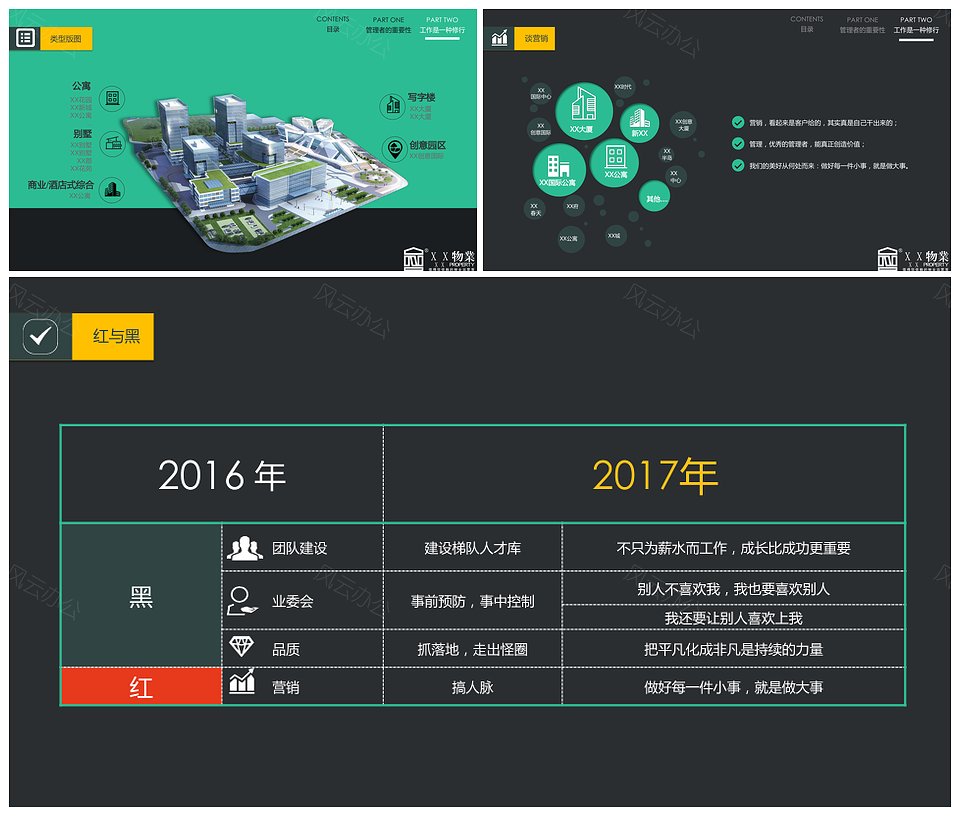Select the large green XX公寓 bubble

pyautogui.click(x=615, y=163)
